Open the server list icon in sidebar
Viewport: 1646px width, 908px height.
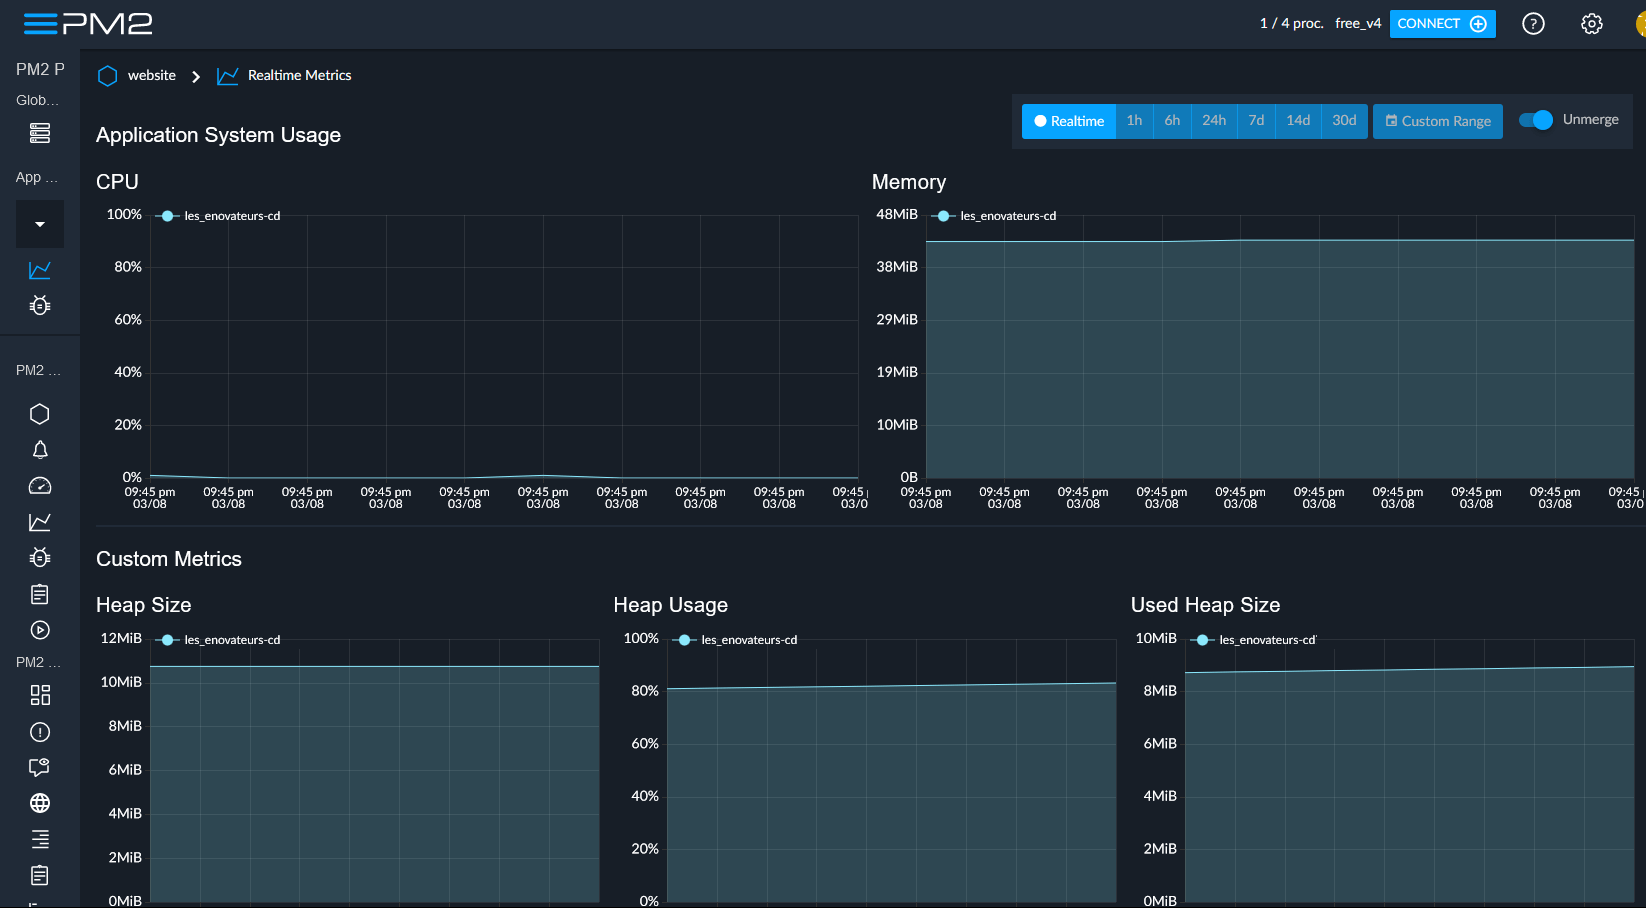coord(40,133)
